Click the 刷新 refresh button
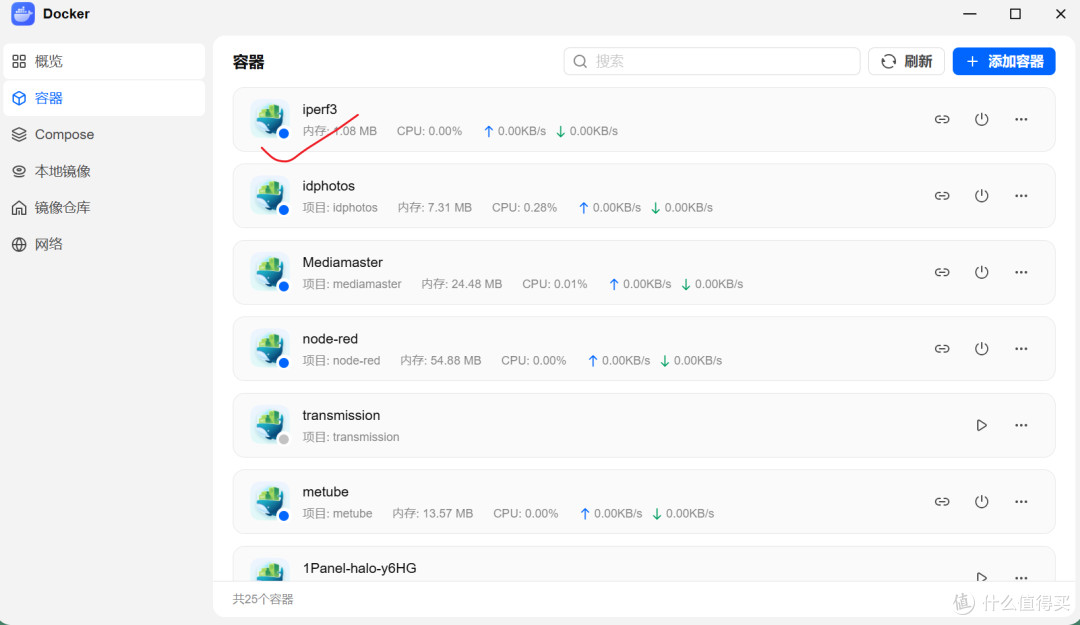 pyautogui.click(x=906, y=61)
